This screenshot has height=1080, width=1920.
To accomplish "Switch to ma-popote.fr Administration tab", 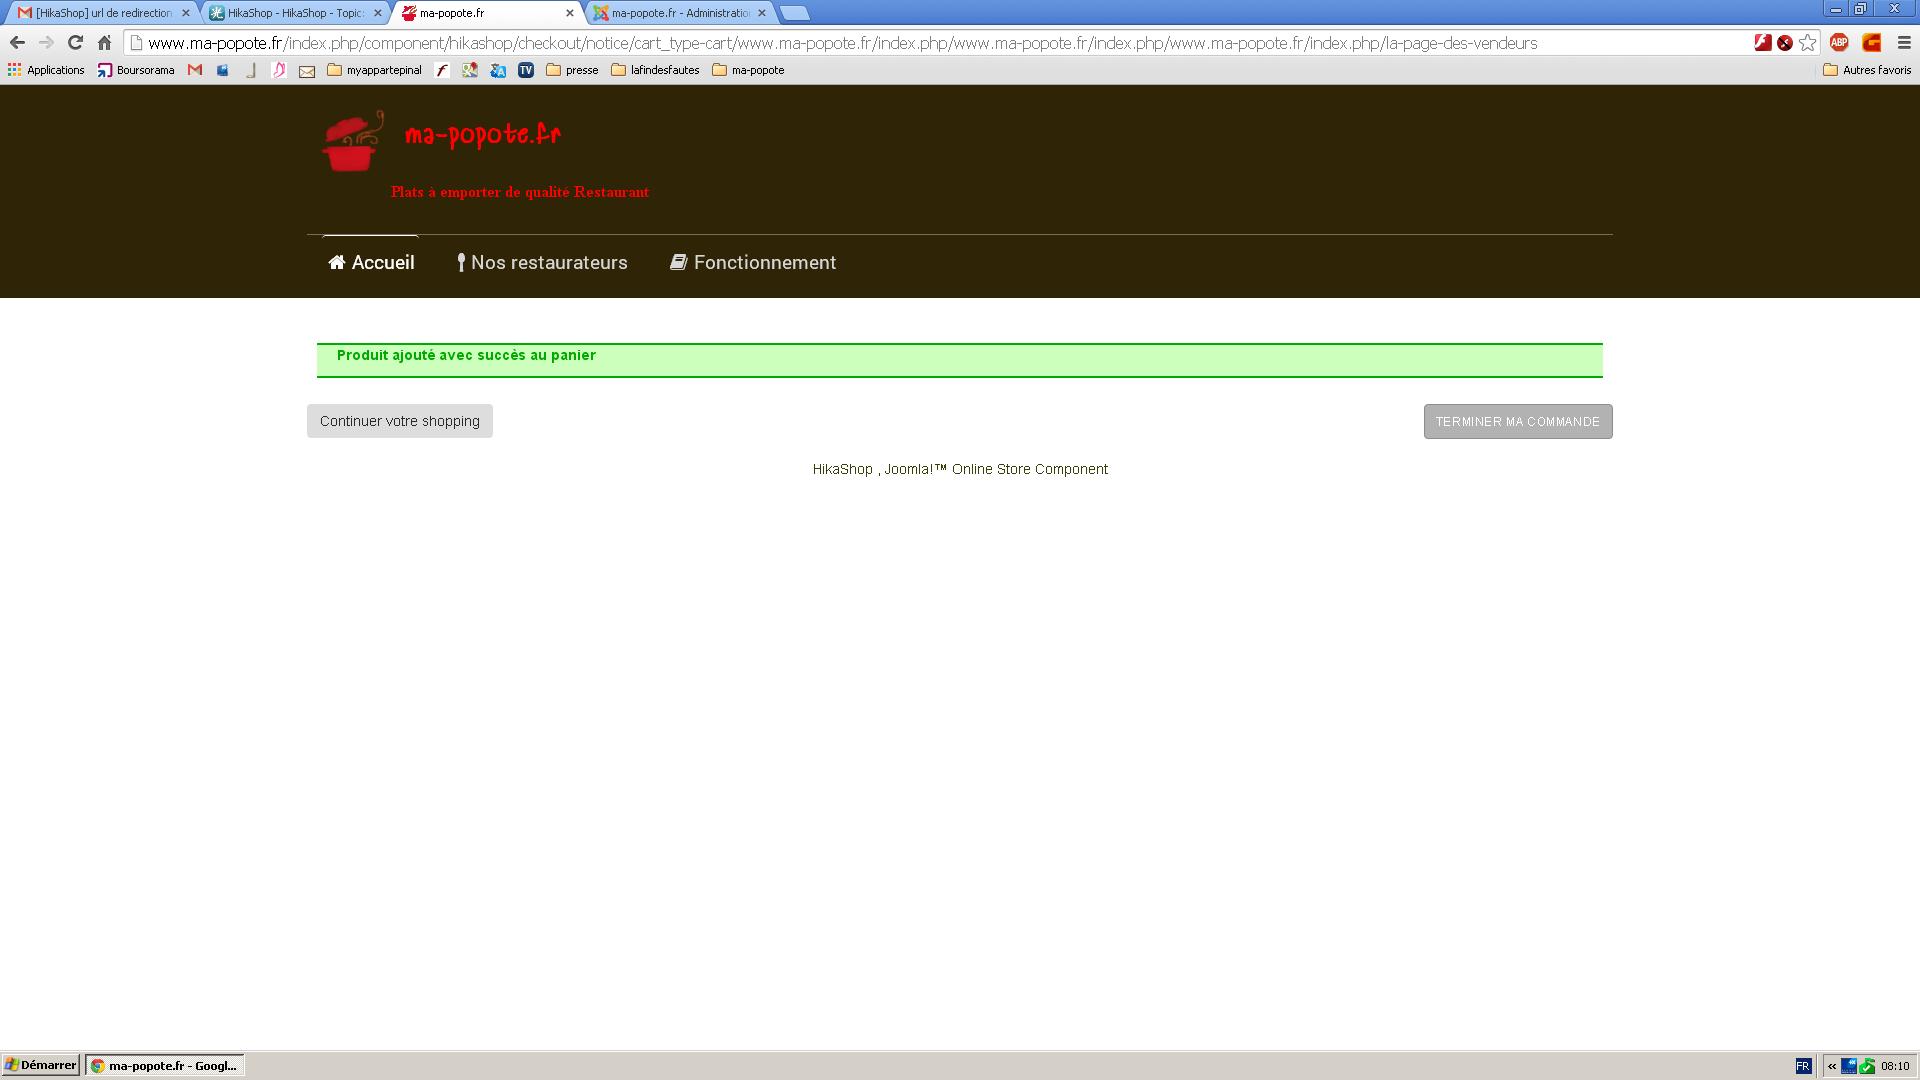I will point(680,13).
